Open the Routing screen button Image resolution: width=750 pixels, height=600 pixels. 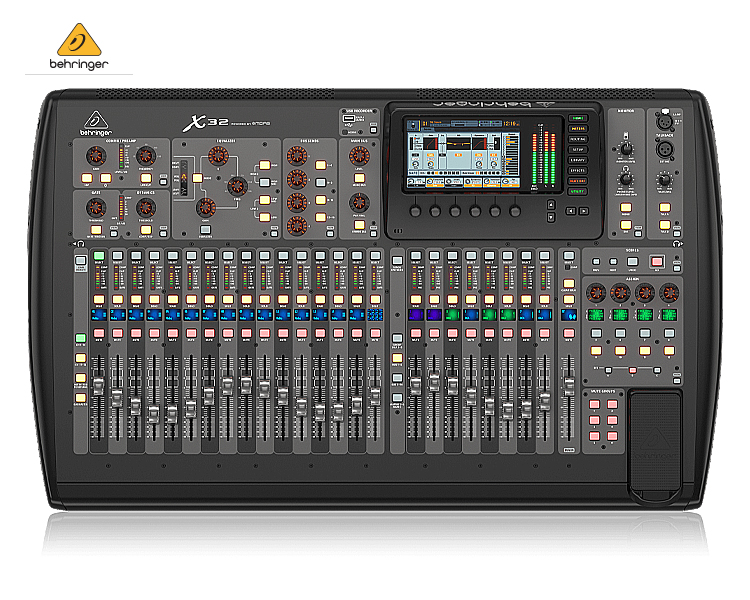(x=578, y=139)
